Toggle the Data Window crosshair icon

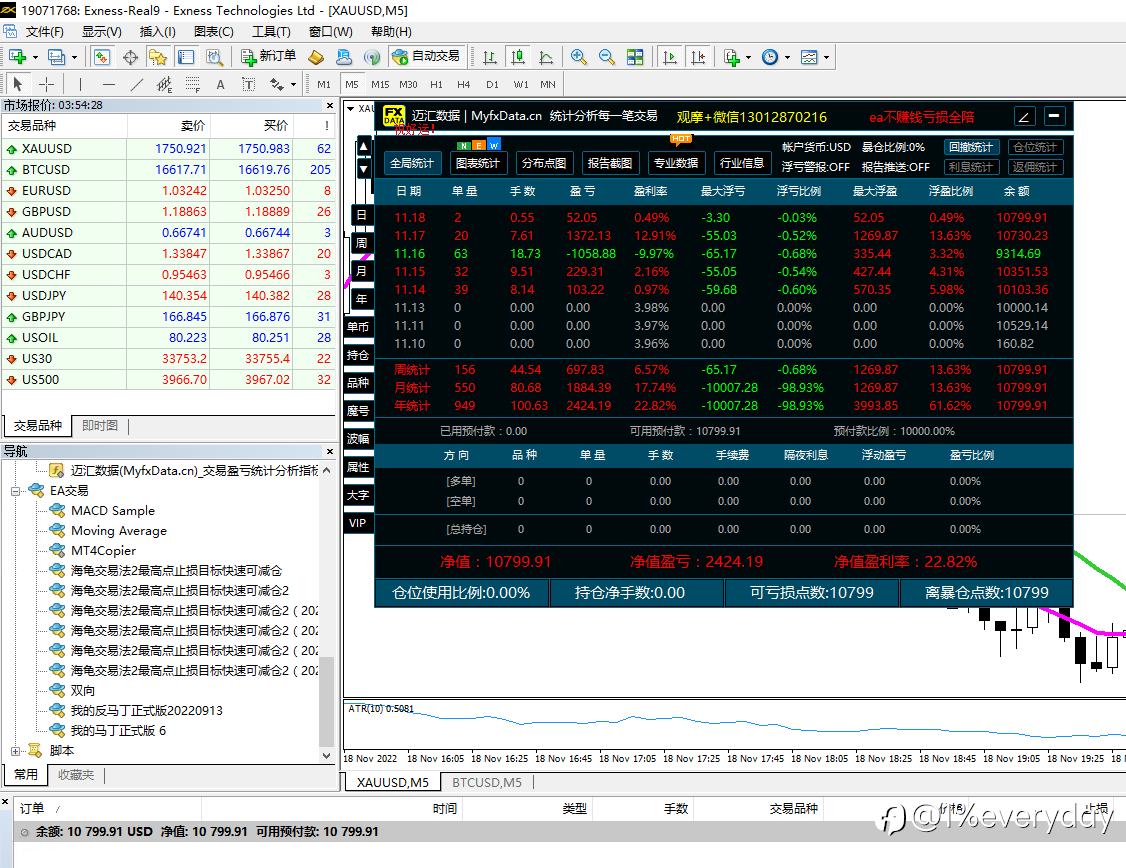coord(130,57)
